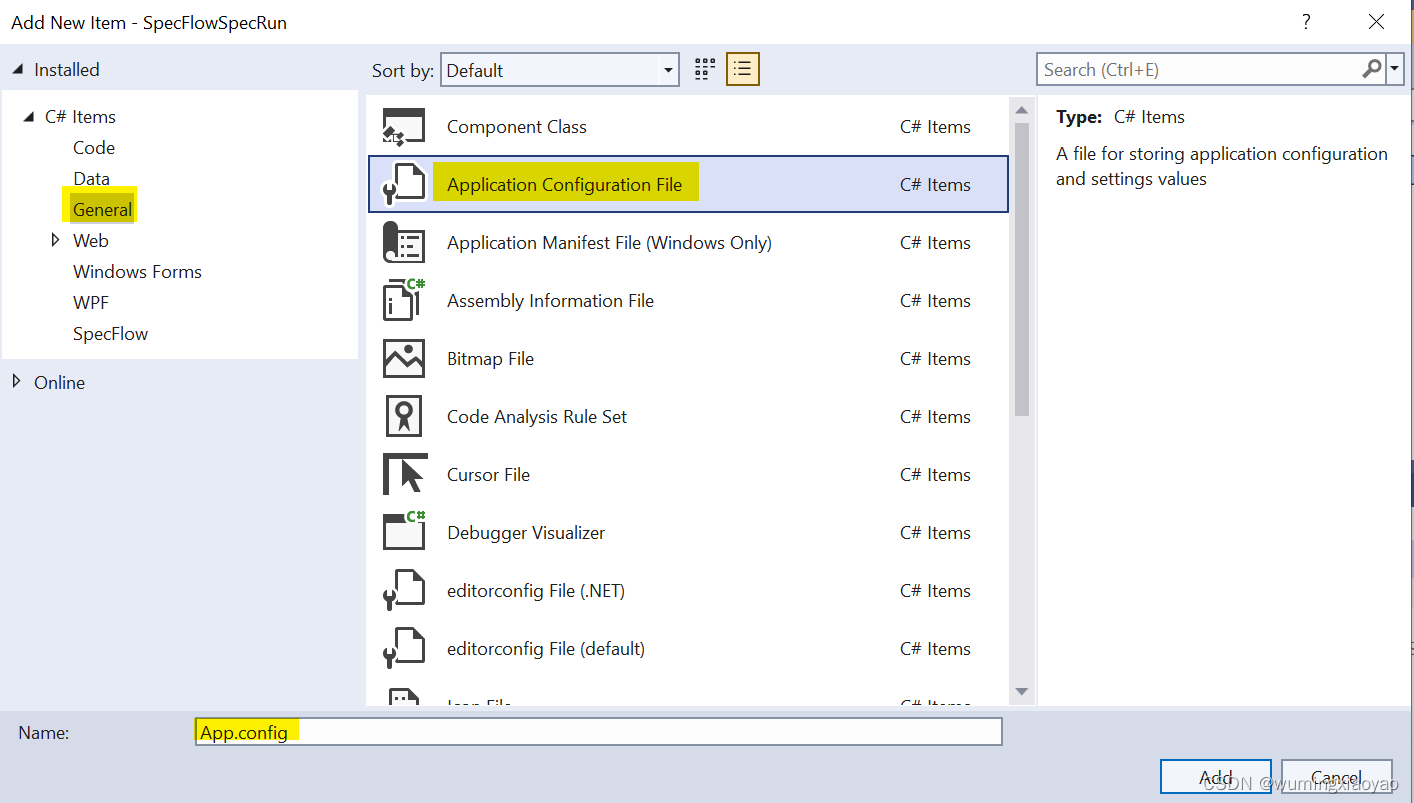Click the Add button

pyautogui.click(x=1216, y=777)
